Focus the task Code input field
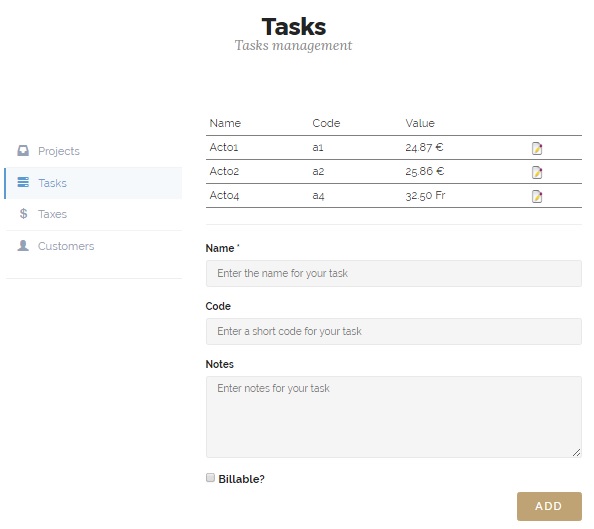 [x=394, y=331]
